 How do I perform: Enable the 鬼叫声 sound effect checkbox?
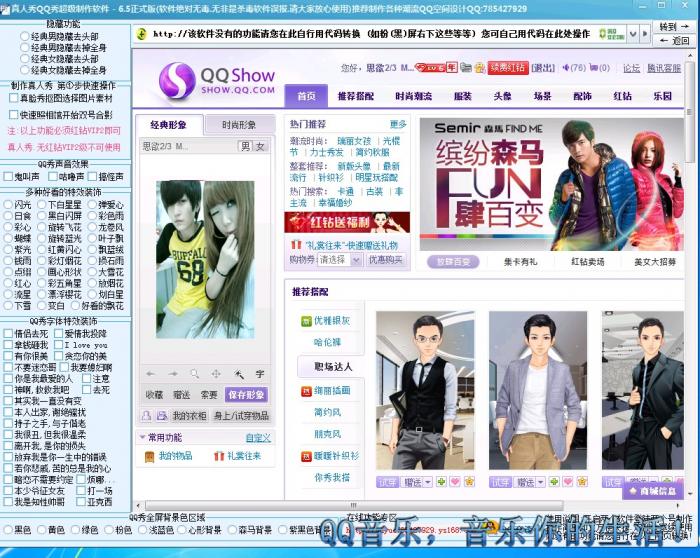(8, 177)
